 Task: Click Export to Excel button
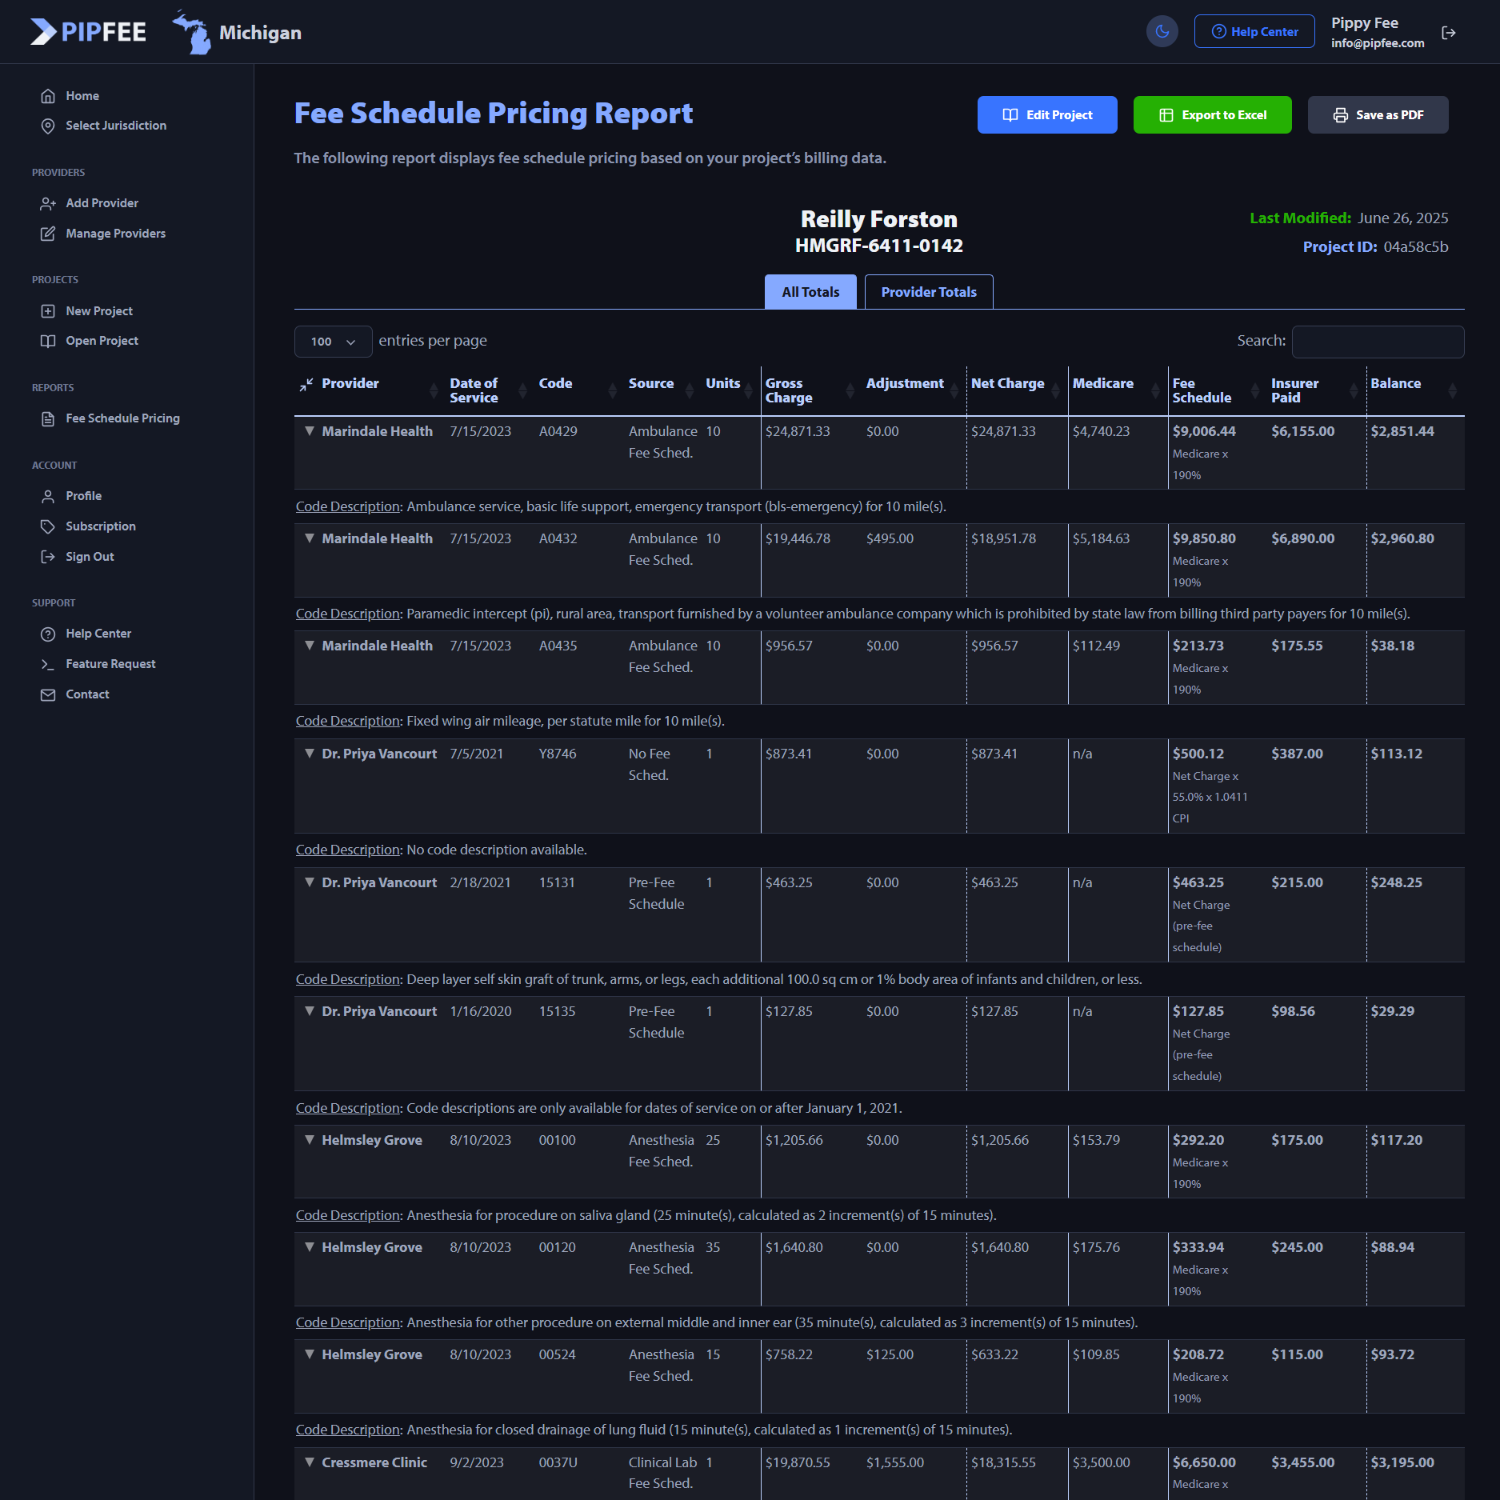1212,115
